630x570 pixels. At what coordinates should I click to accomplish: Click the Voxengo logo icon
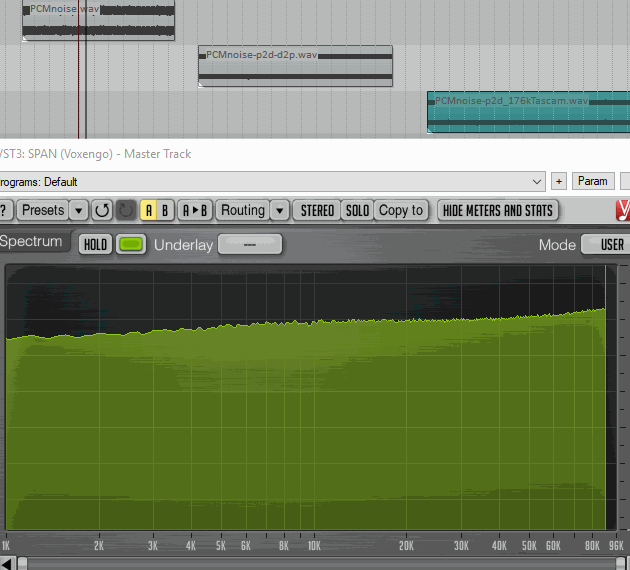coord(623,210)
